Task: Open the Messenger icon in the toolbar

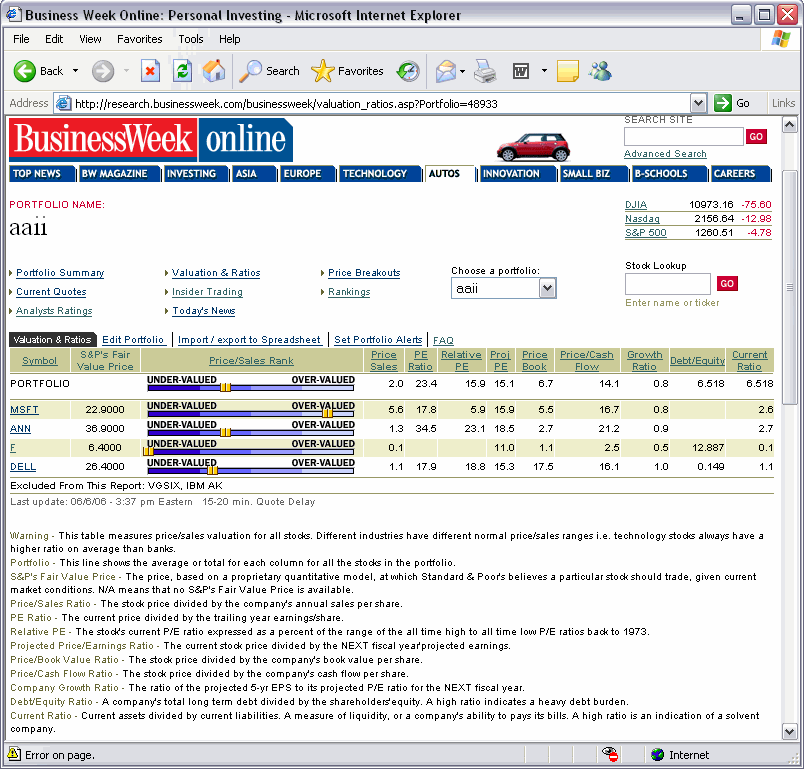Action: click(600, 71)
